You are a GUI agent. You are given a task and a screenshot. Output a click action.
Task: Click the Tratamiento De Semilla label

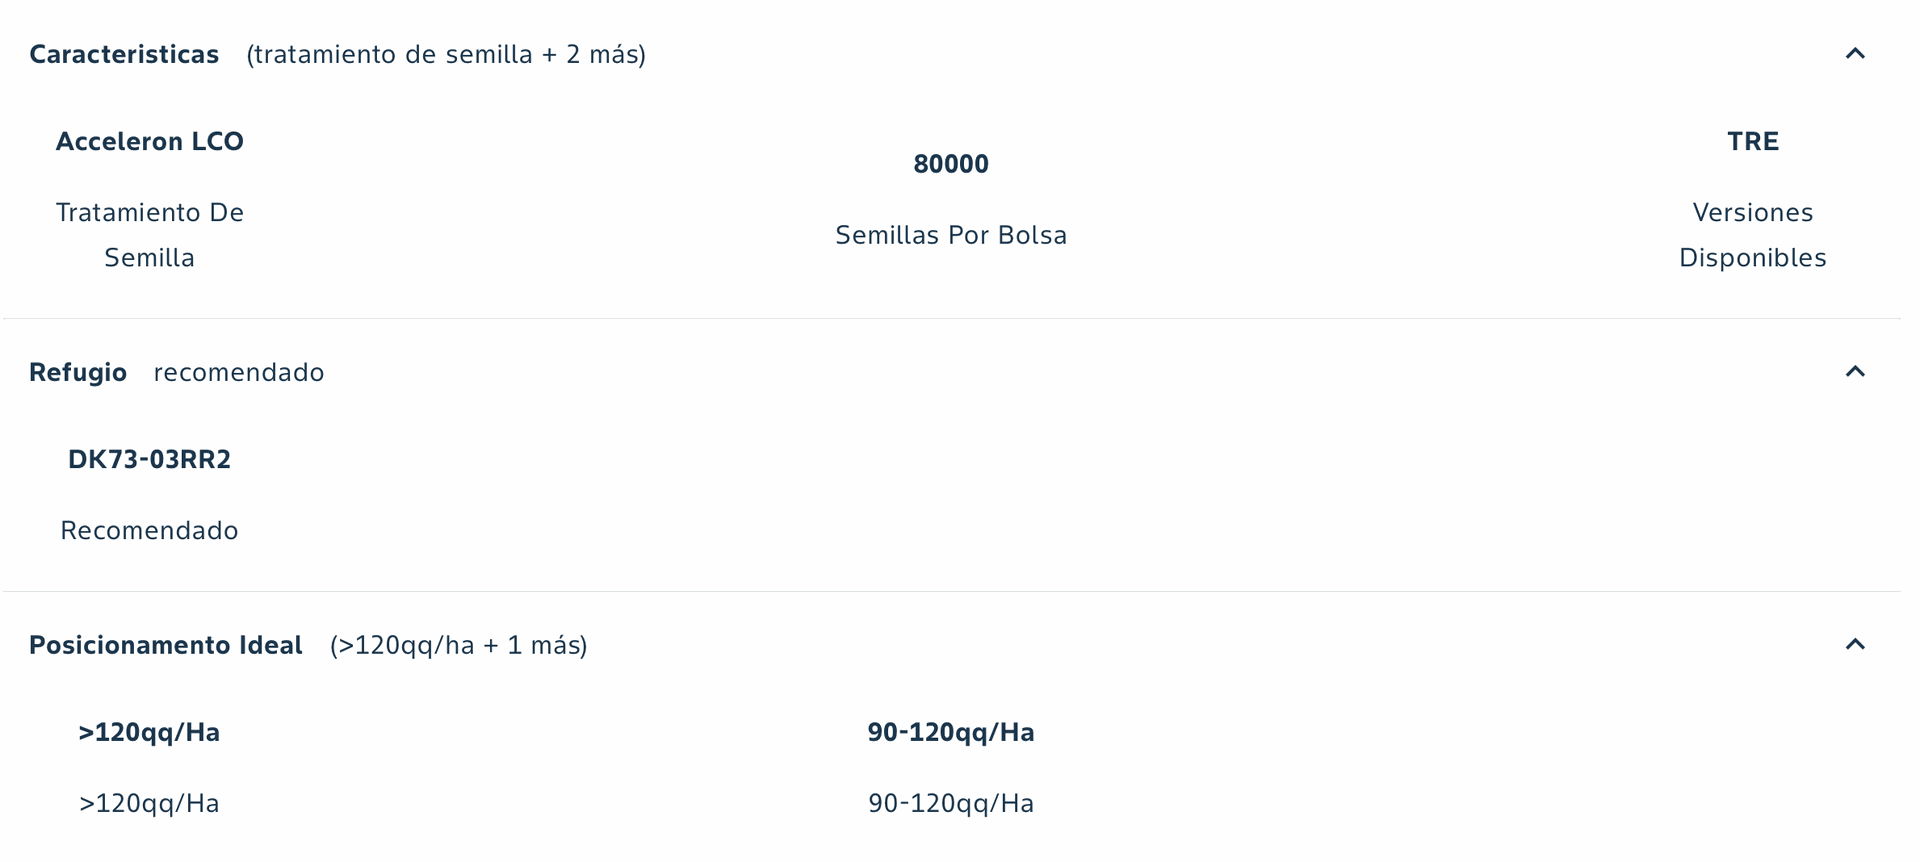pyautogui.click(x=150, y=235)
